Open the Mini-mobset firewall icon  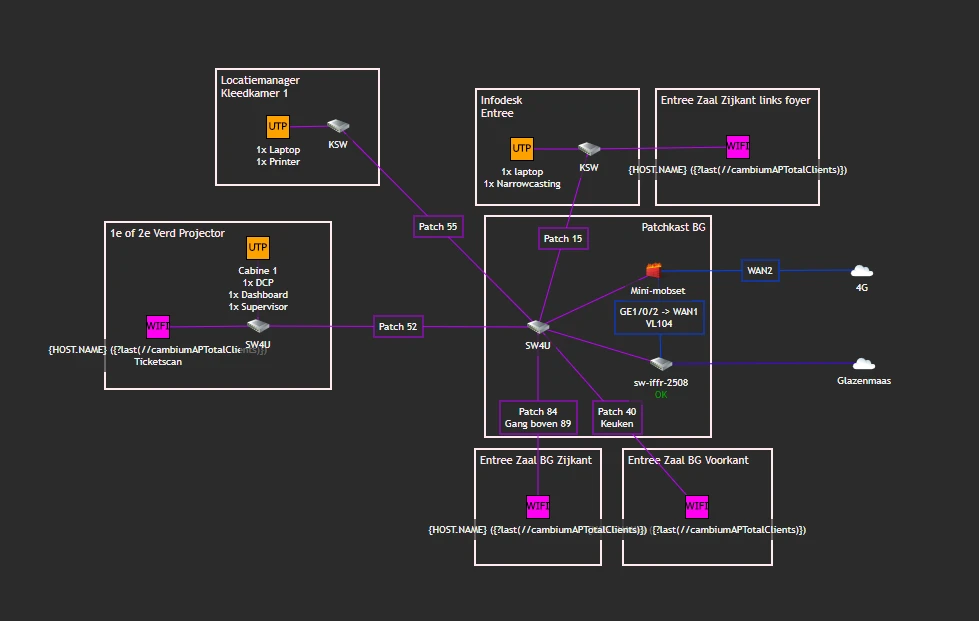click(654, 270)
